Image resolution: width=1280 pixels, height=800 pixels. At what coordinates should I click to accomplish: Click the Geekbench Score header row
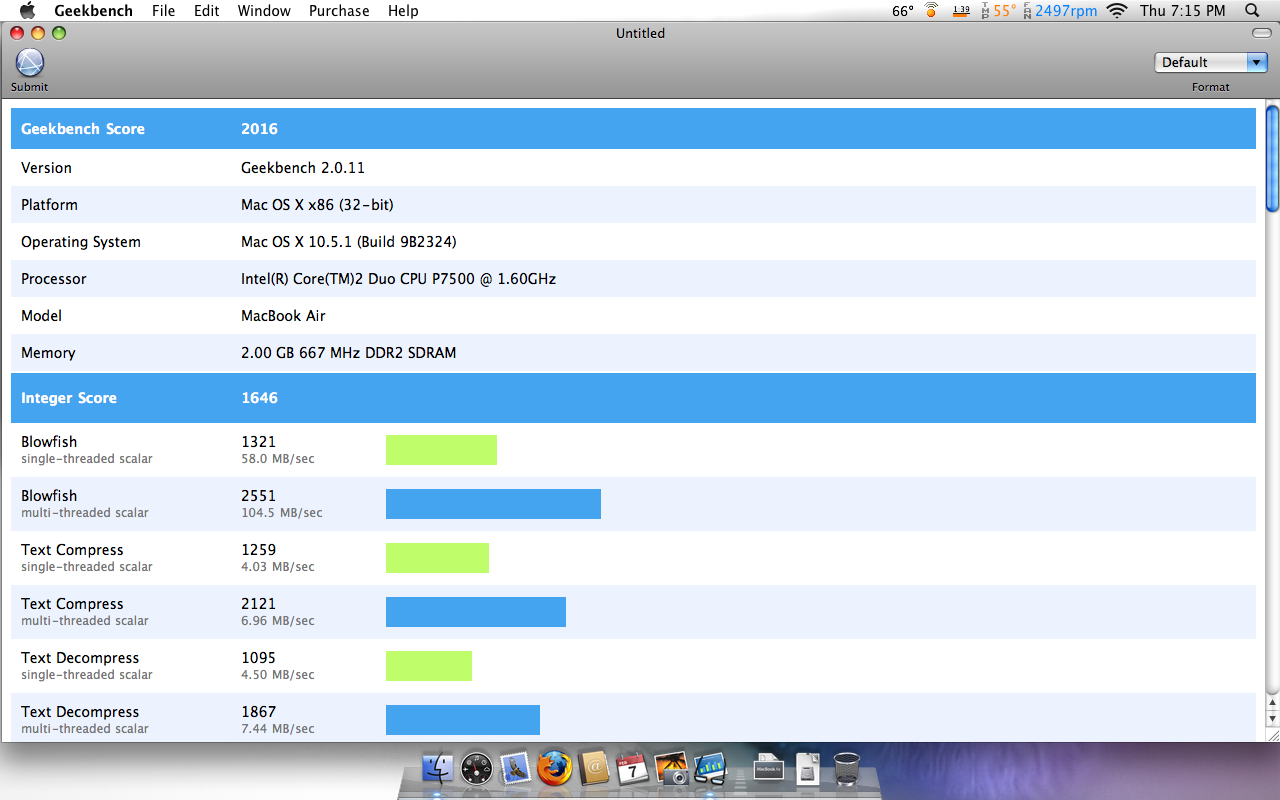[633, 128]
